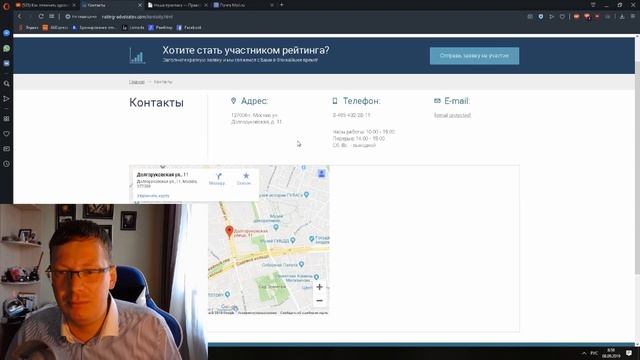Reload the current page

tap(41, 16)
